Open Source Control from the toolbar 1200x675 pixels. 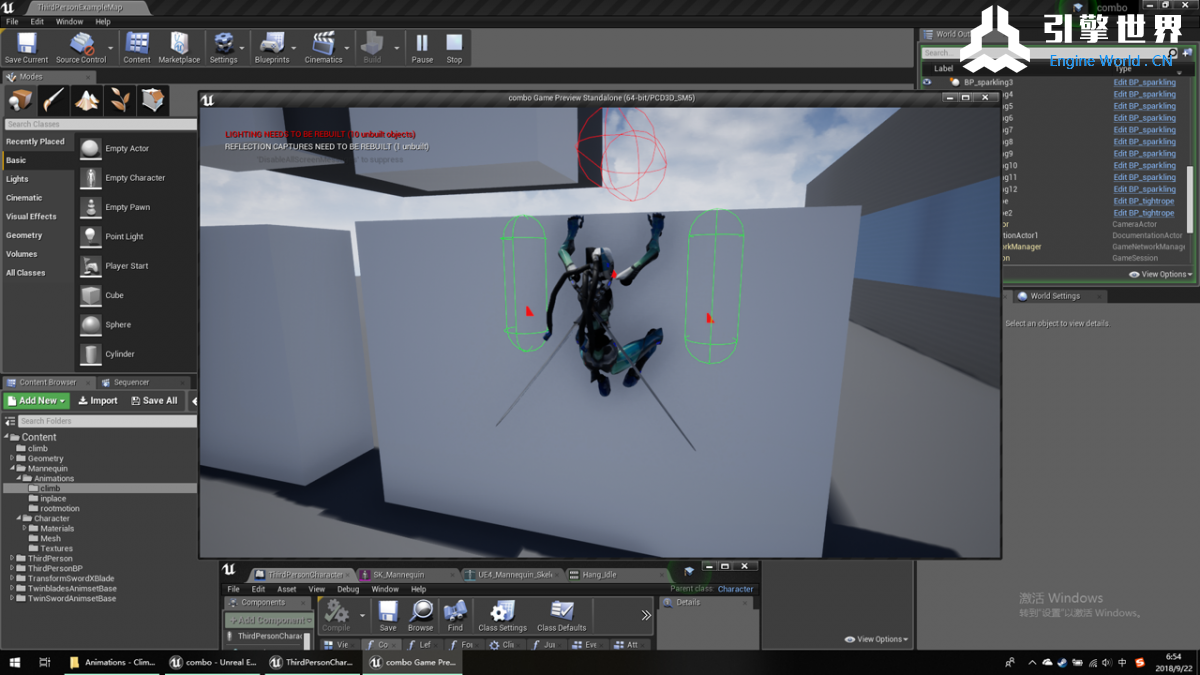click(x=80, y=47)
